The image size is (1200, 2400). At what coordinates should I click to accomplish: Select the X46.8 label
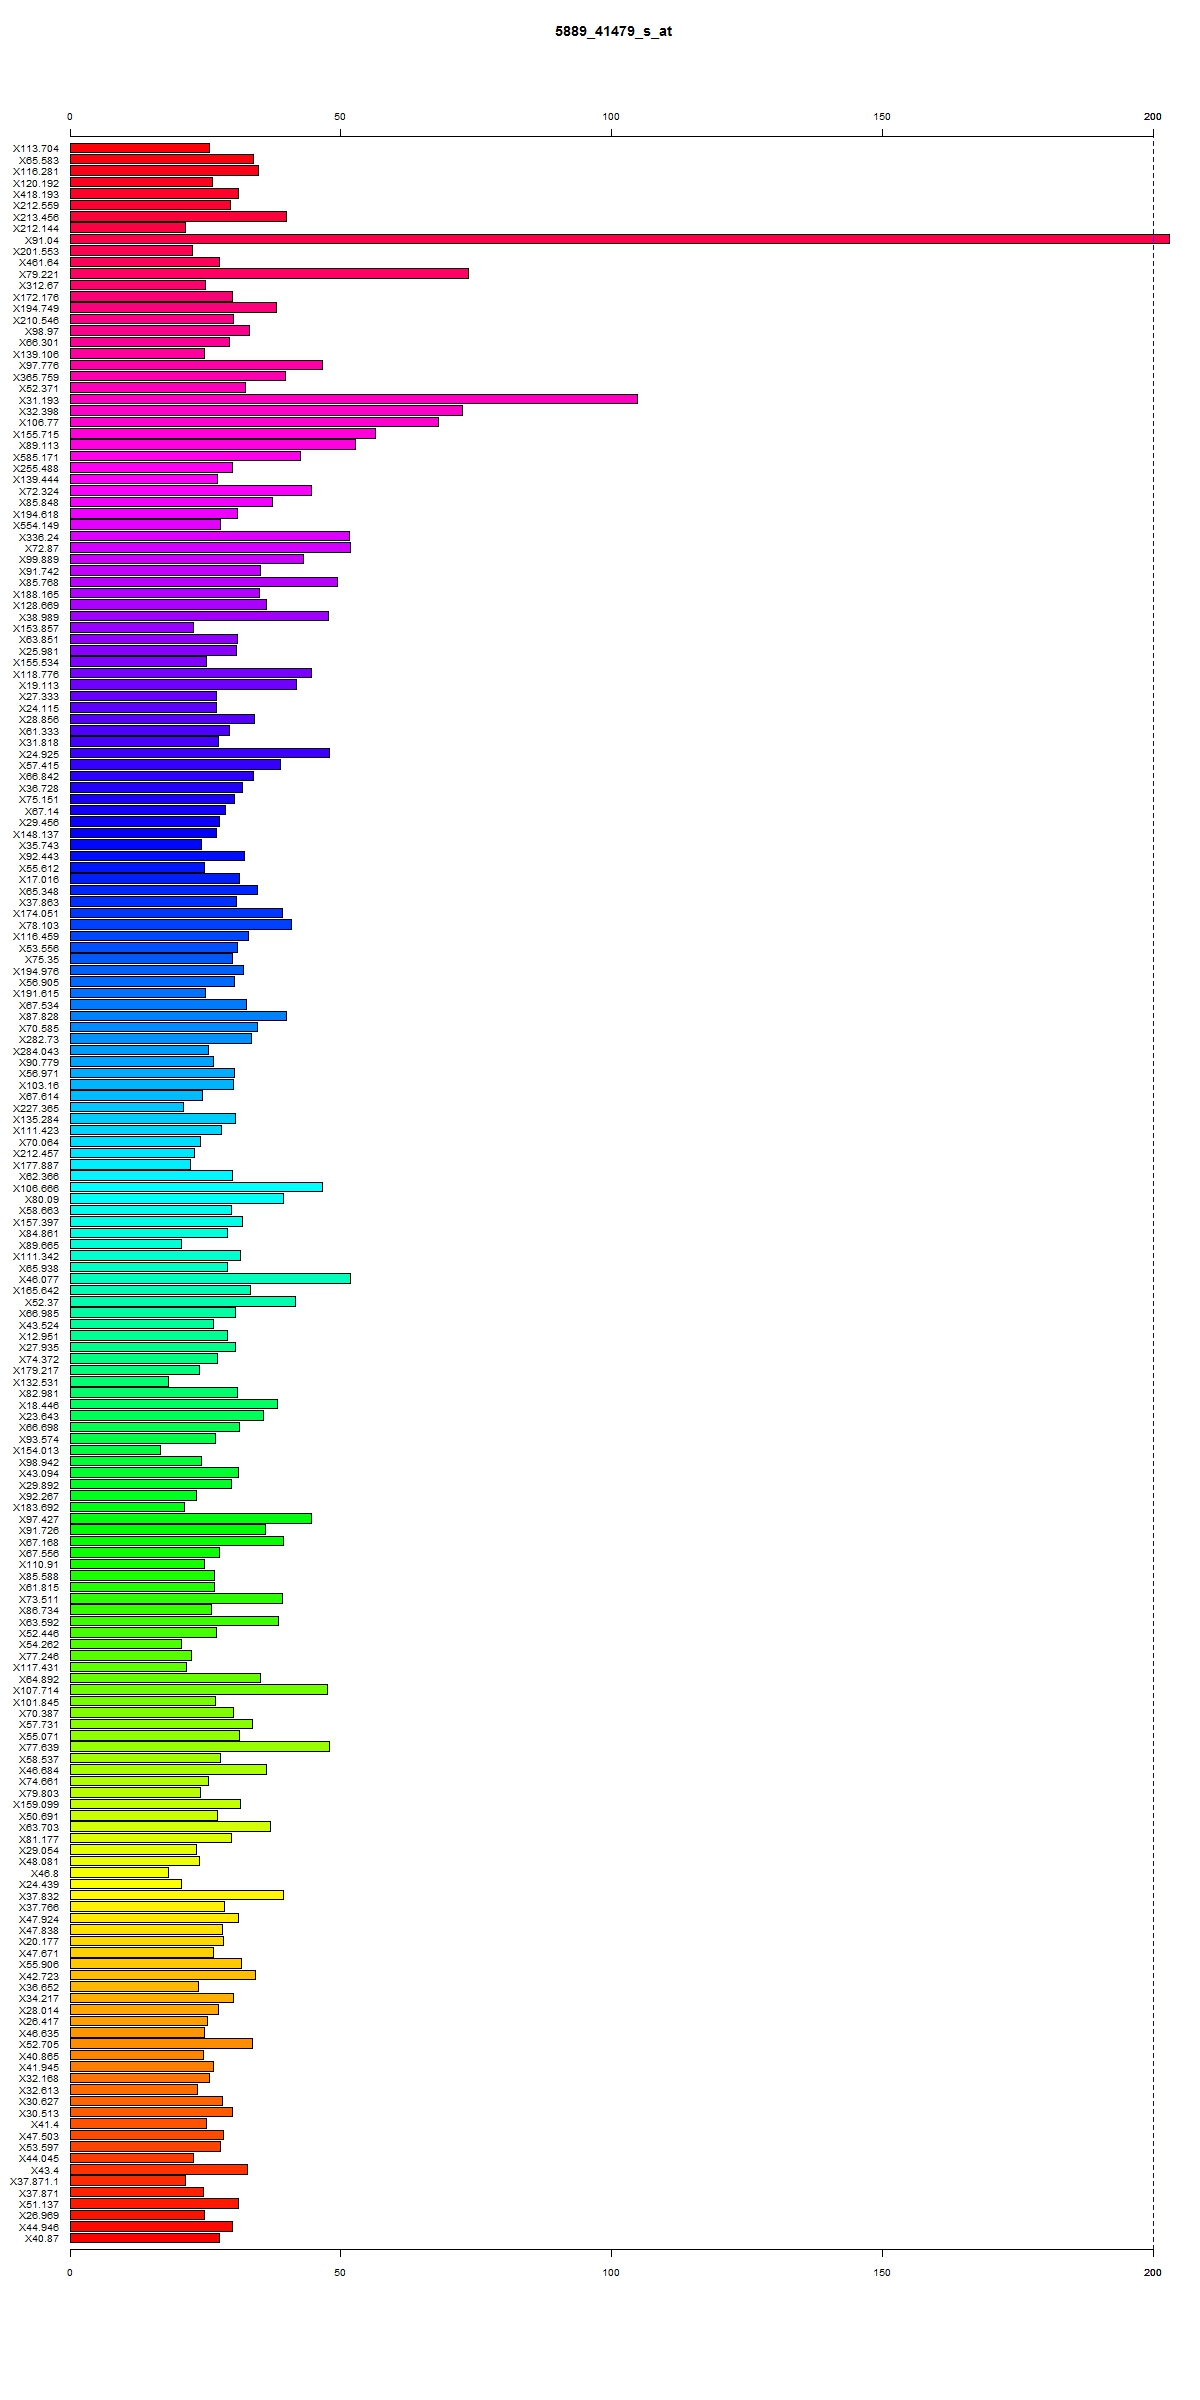[45, 1873]
